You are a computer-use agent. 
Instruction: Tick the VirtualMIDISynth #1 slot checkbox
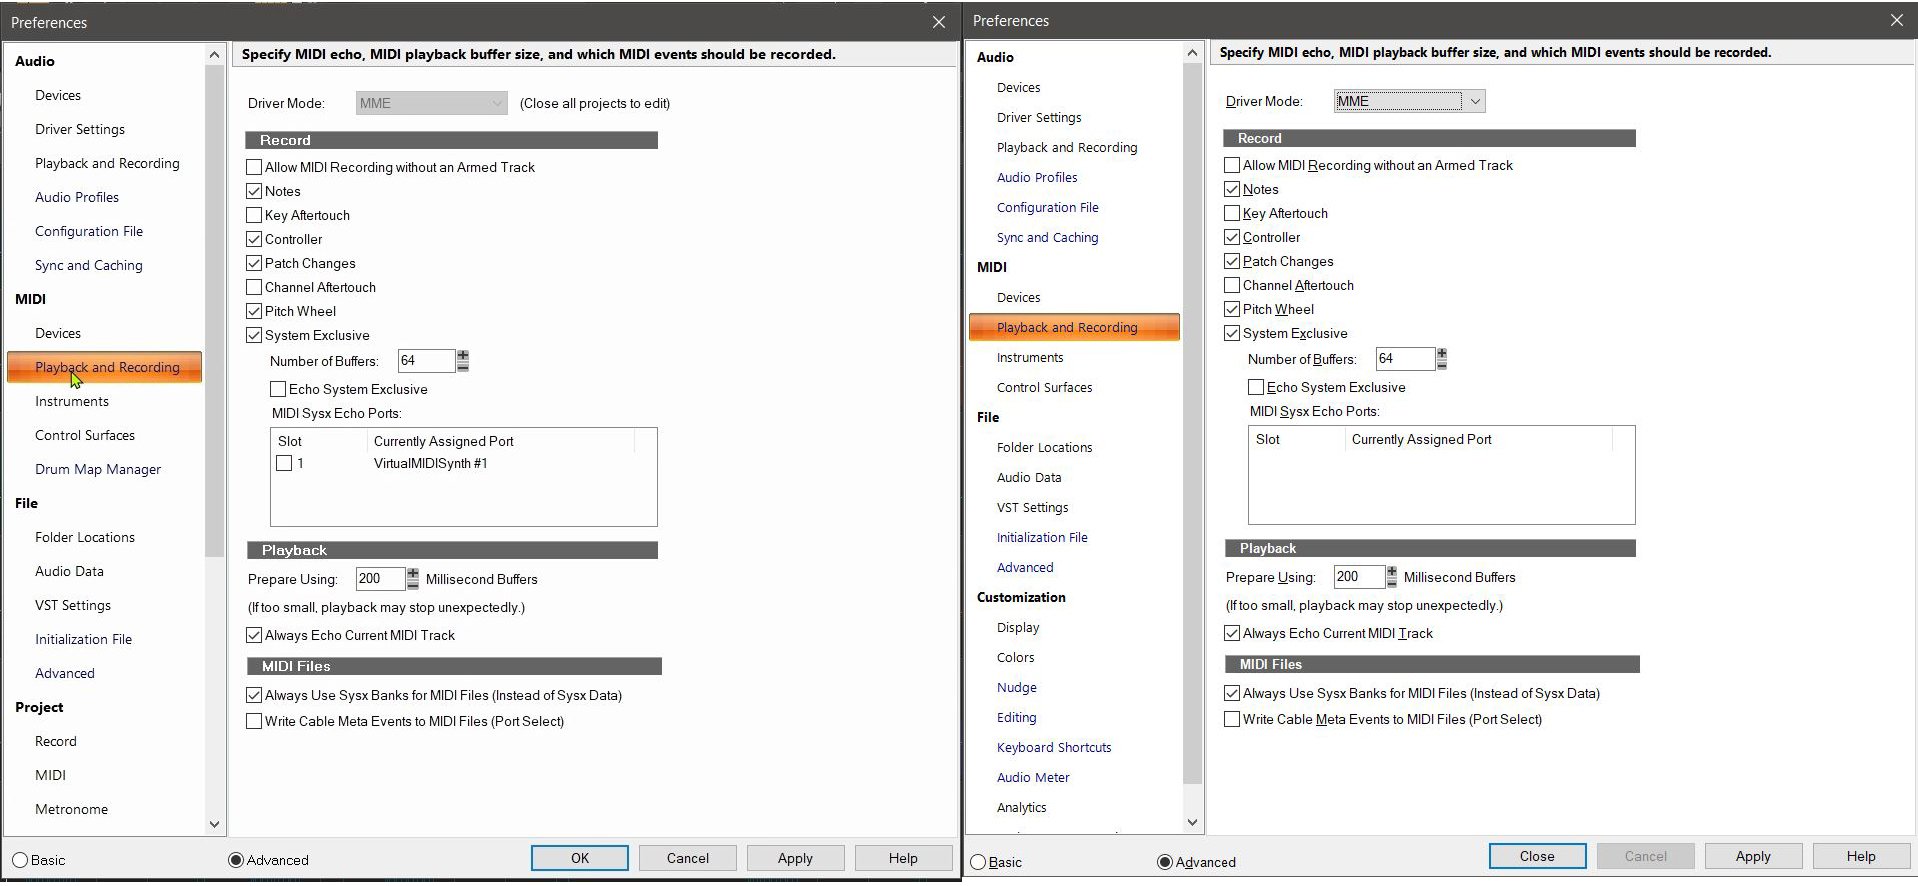click(x=284, y=463)
